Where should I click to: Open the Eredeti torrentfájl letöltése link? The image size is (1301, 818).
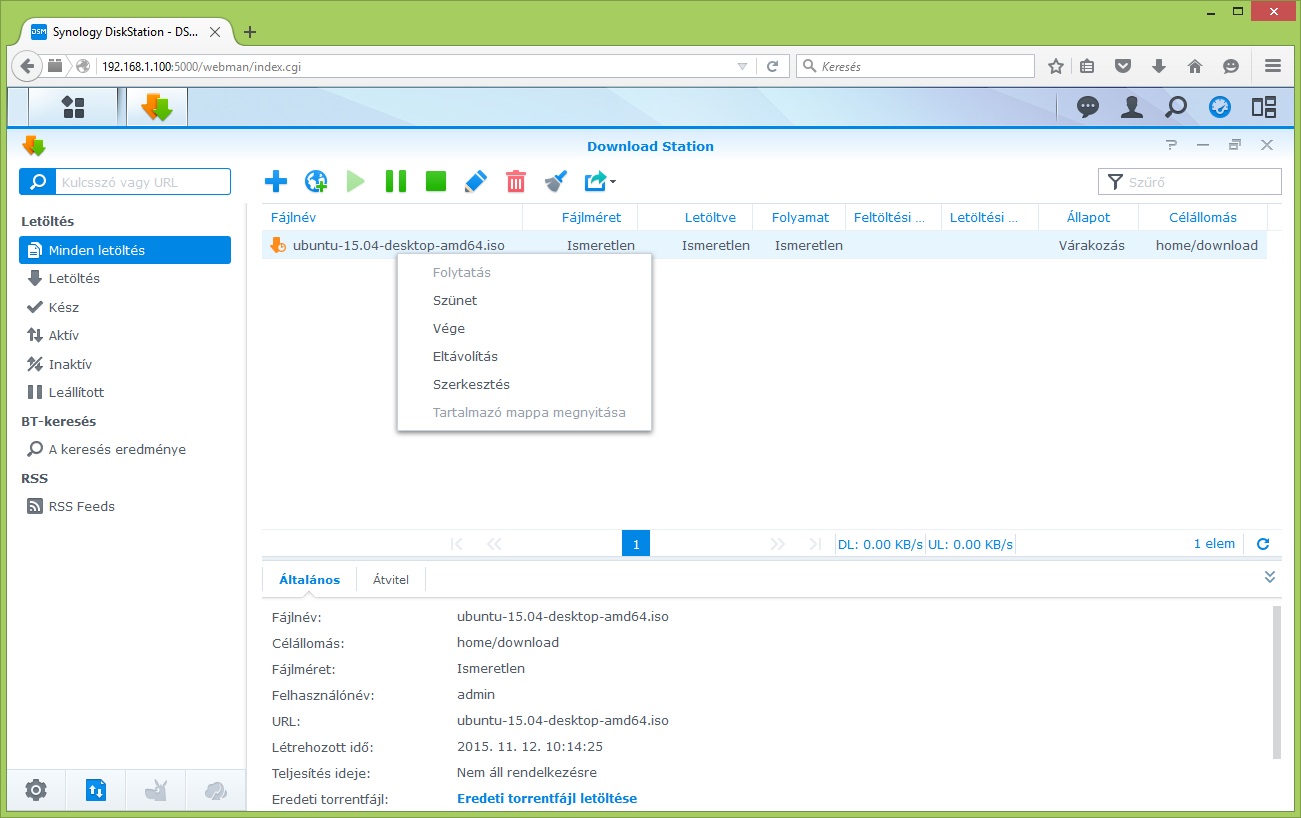click(547, 798)
